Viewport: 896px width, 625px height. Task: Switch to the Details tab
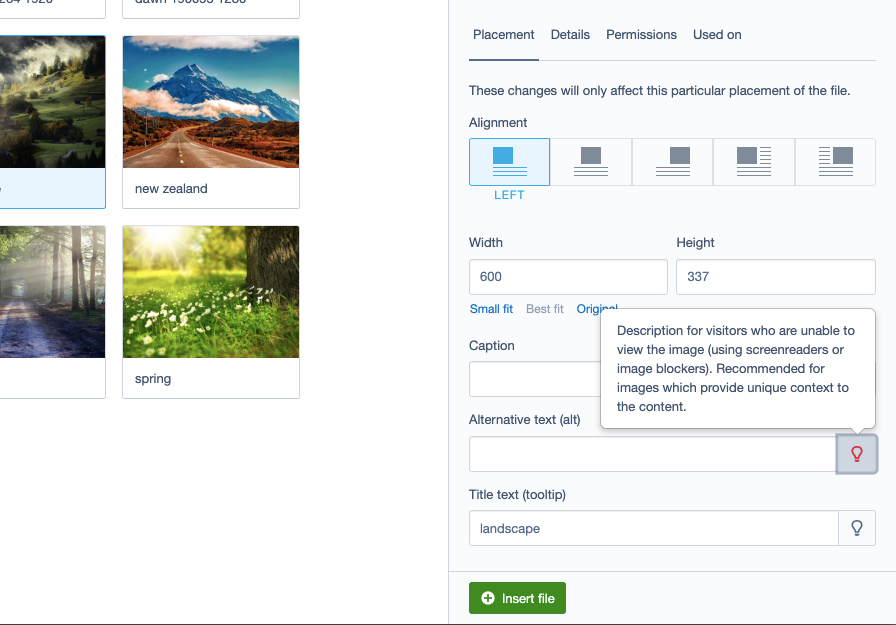[570, 35]
